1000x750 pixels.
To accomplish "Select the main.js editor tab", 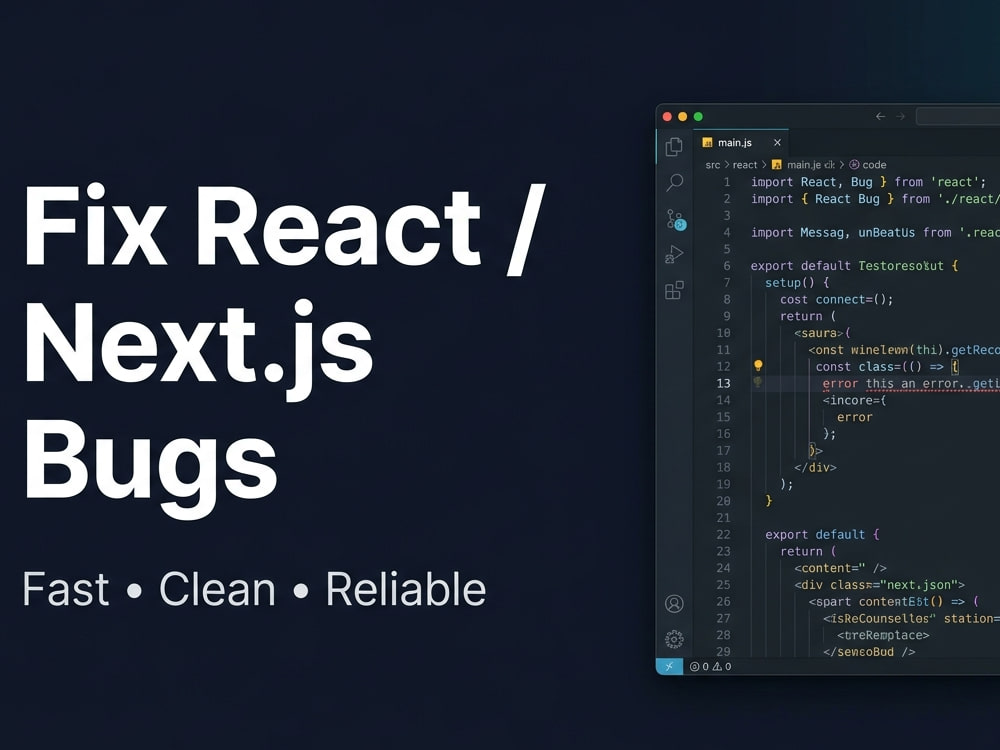I will 741,142.
